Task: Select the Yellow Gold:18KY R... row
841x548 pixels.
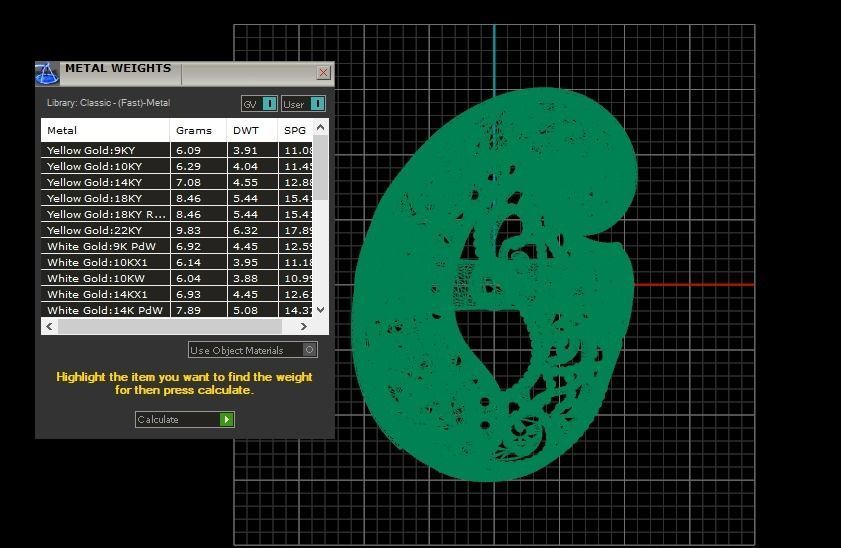Action: pyautogui.click(x=177, y=214)
